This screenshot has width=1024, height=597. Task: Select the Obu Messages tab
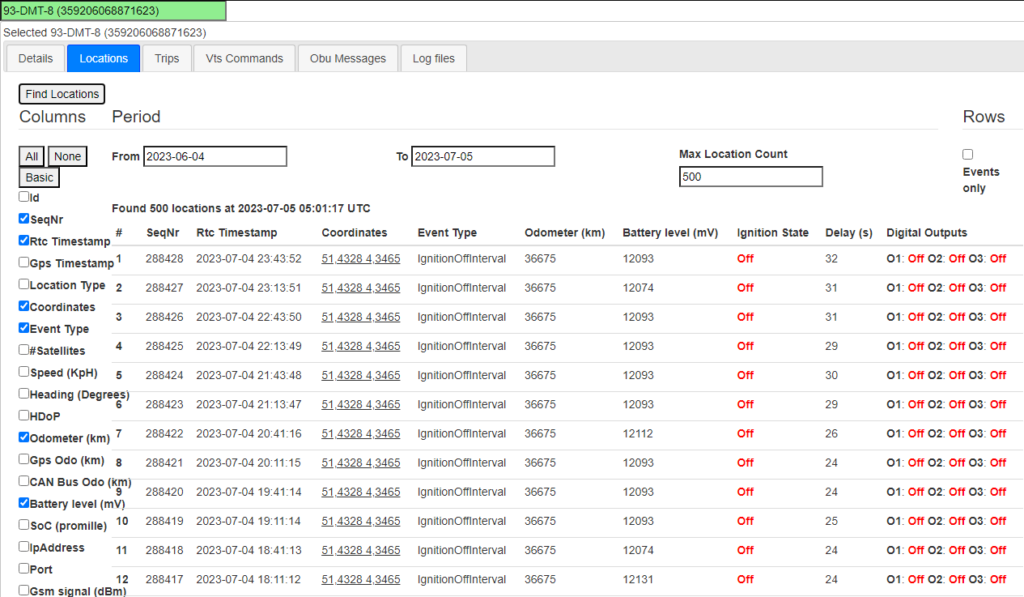tap(348, 59)
